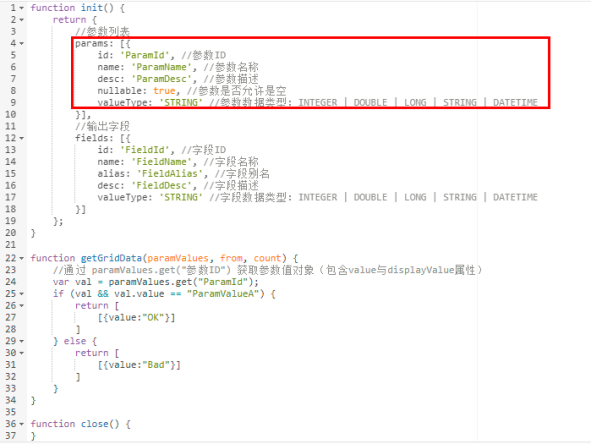Collapse the return array fold arrow on line 26
The image size is (591, 444).
[21, 306]
